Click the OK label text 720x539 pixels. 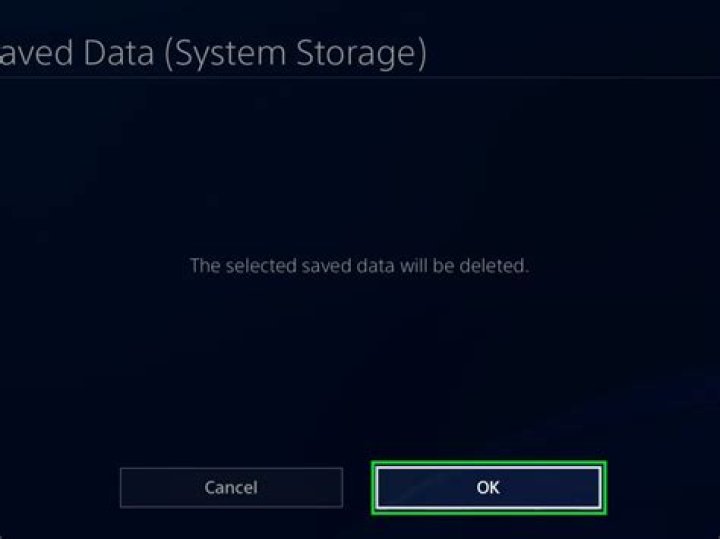click(488, 488)
